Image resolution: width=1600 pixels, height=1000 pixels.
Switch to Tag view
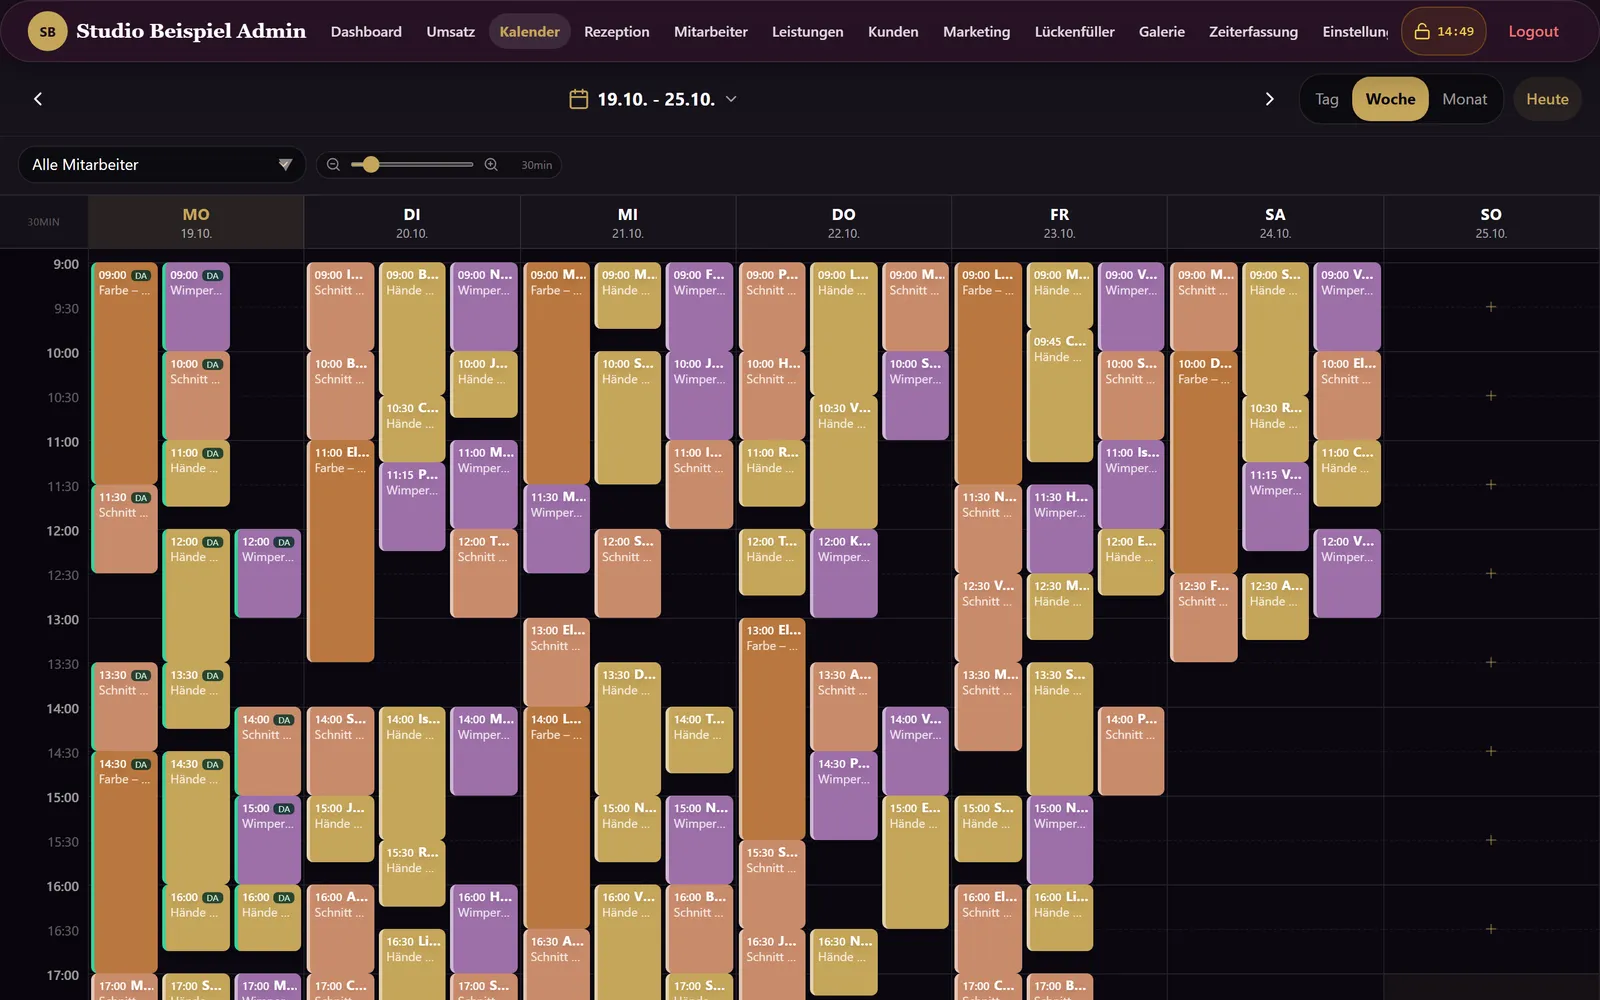pos(1326,99)
